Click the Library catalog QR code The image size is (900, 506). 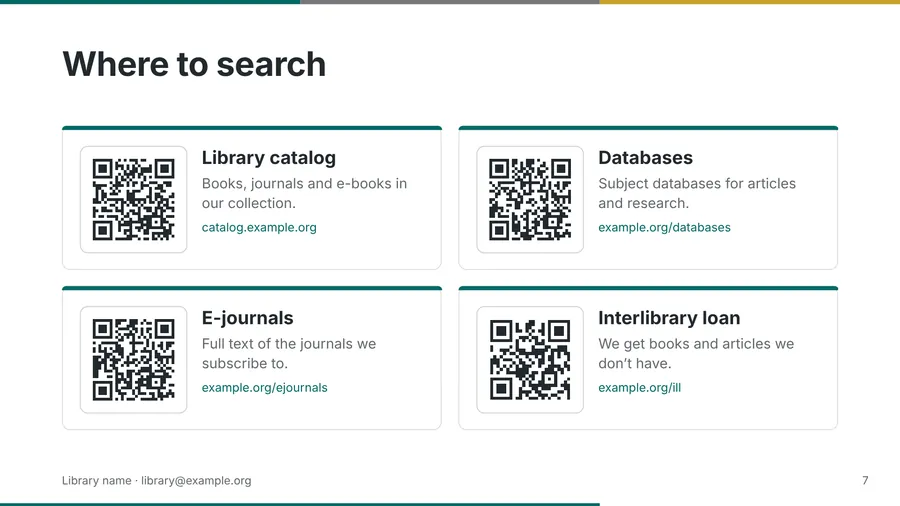tap(133, 199)
